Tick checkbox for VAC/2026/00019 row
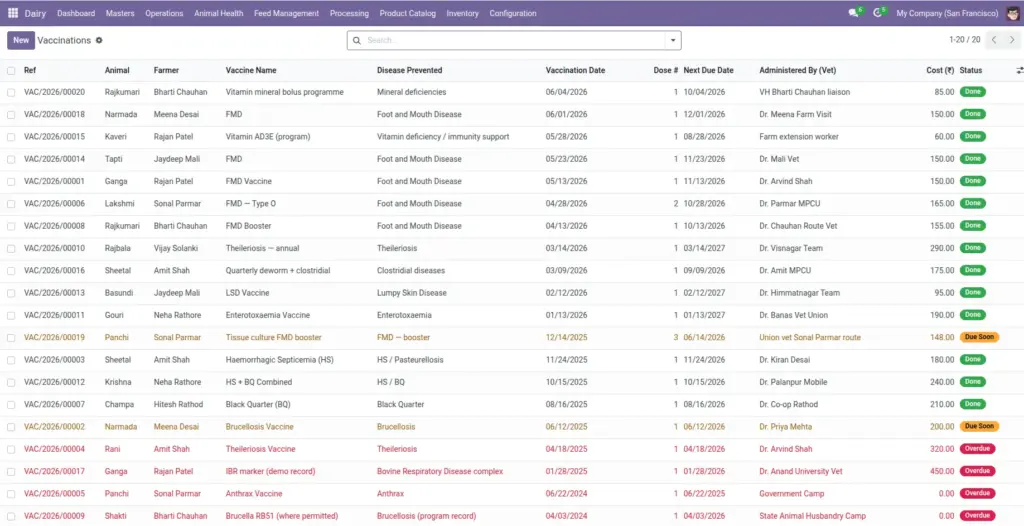1024x526 pixels. click(x=11, y=338)
